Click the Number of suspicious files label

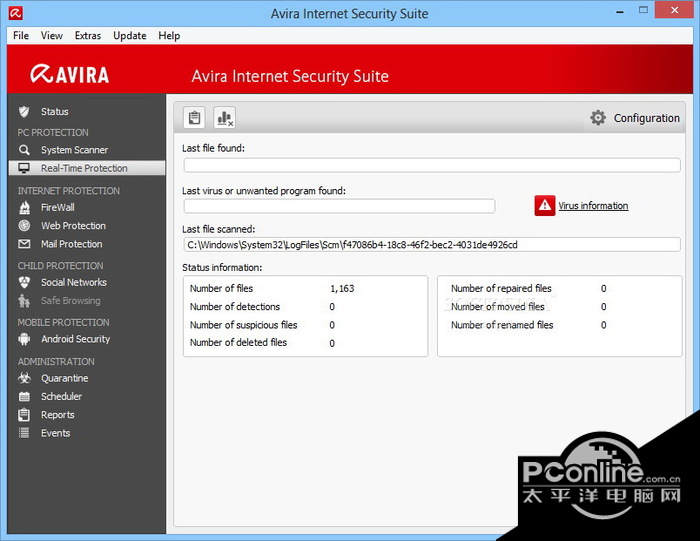tap(244, 325)
